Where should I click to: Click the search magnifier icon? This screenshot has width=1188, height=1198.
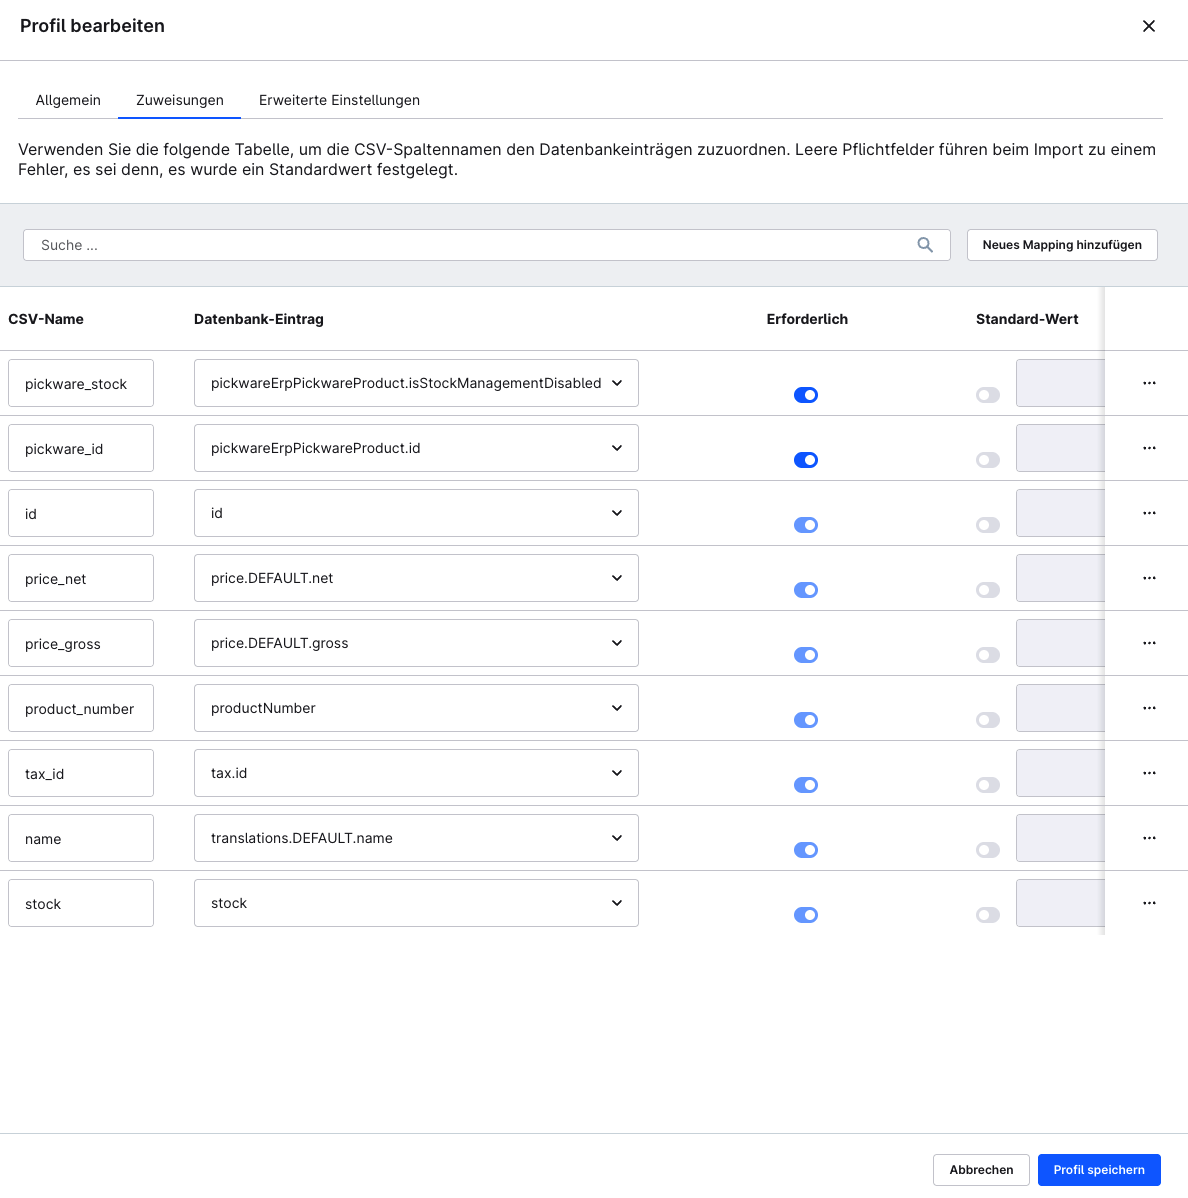925,245
